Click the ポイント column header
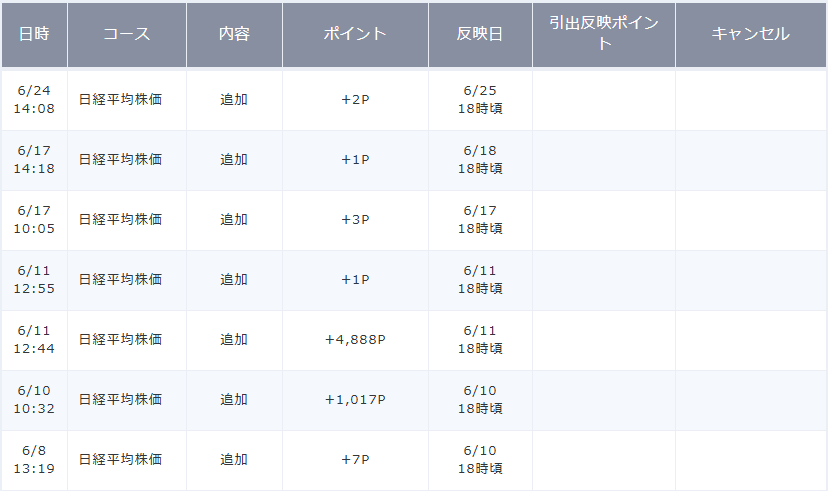Viewport: 828px width, 491px height. (355, 34)
